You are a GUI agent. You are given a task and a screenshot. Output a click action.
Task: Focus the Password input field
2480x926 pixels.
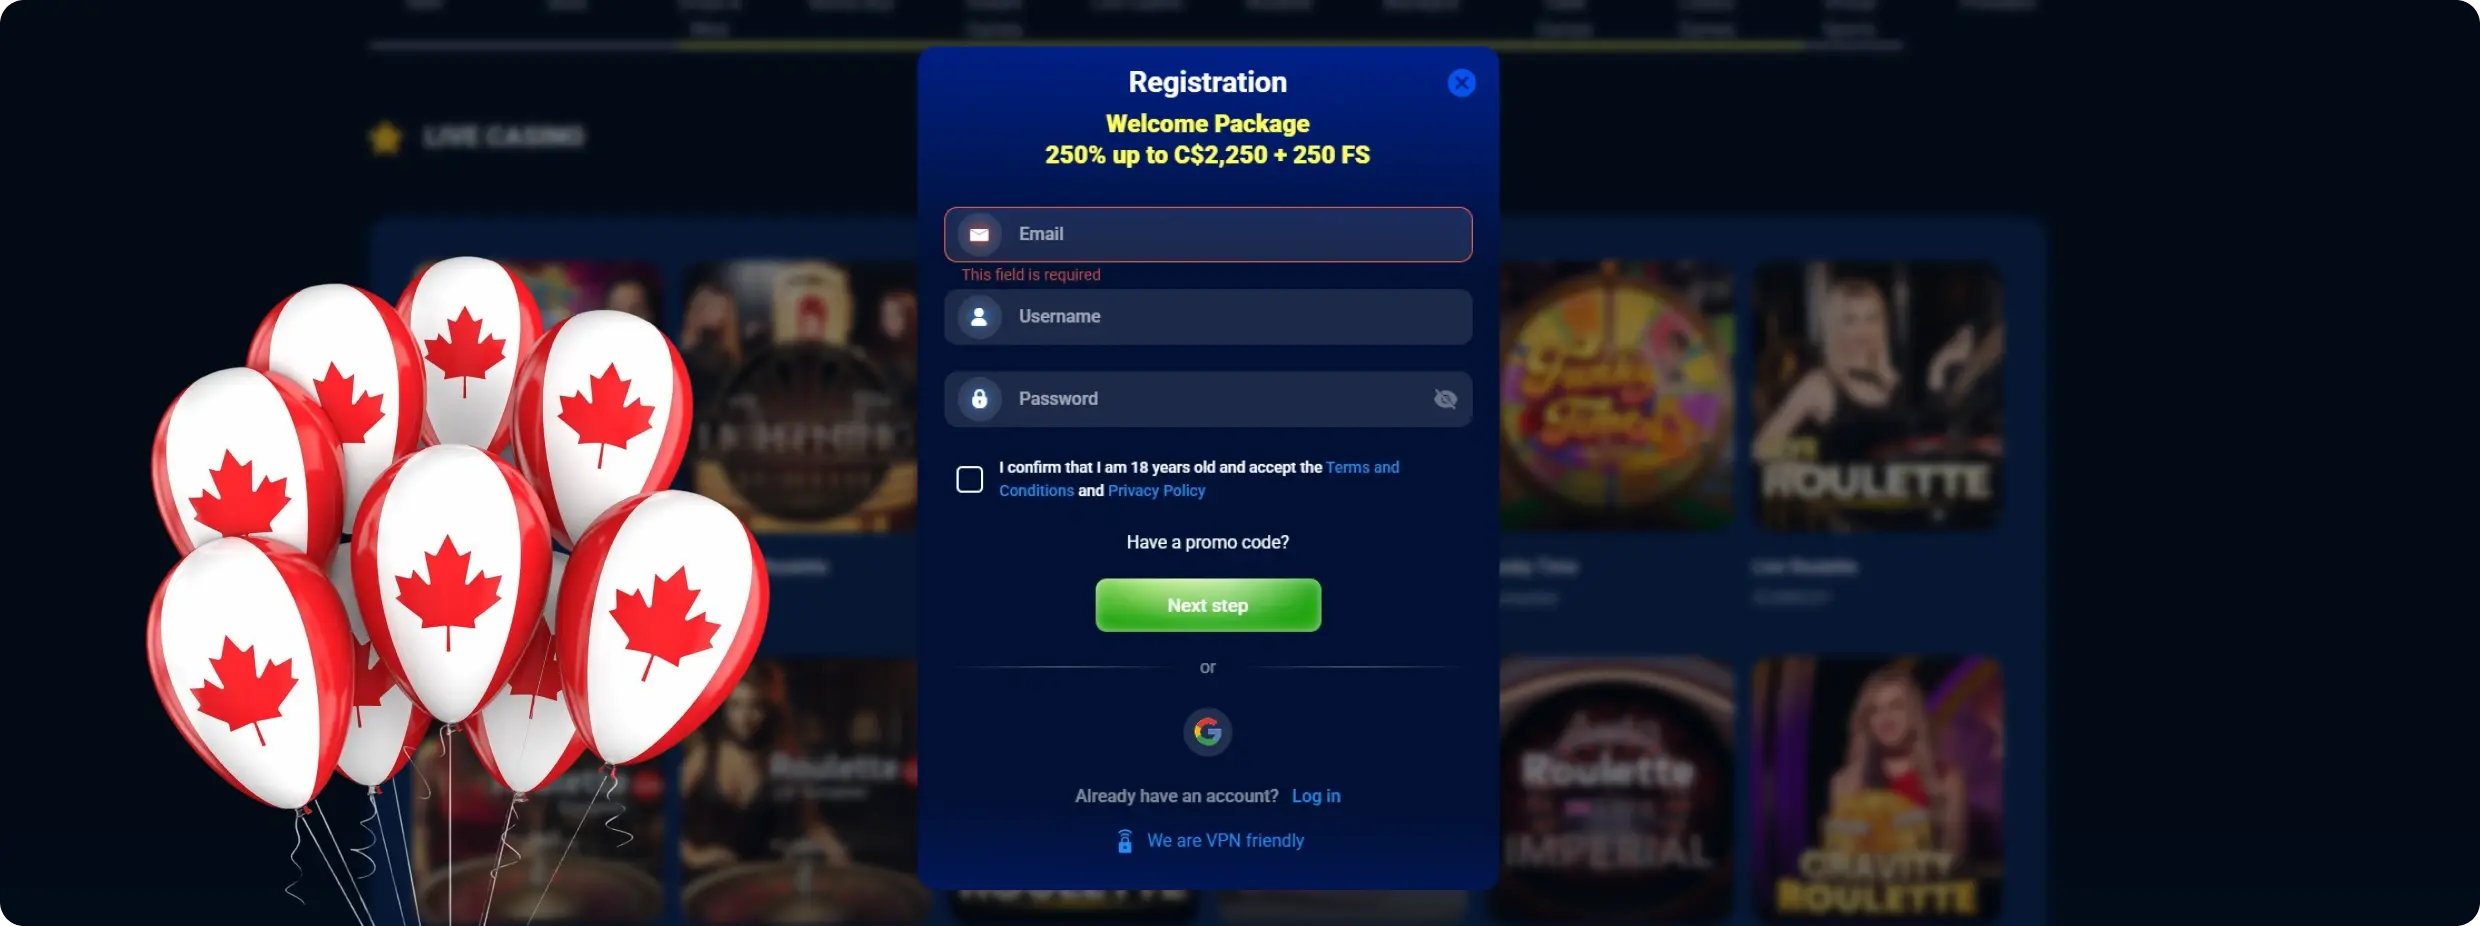[x=1207, y=399]
